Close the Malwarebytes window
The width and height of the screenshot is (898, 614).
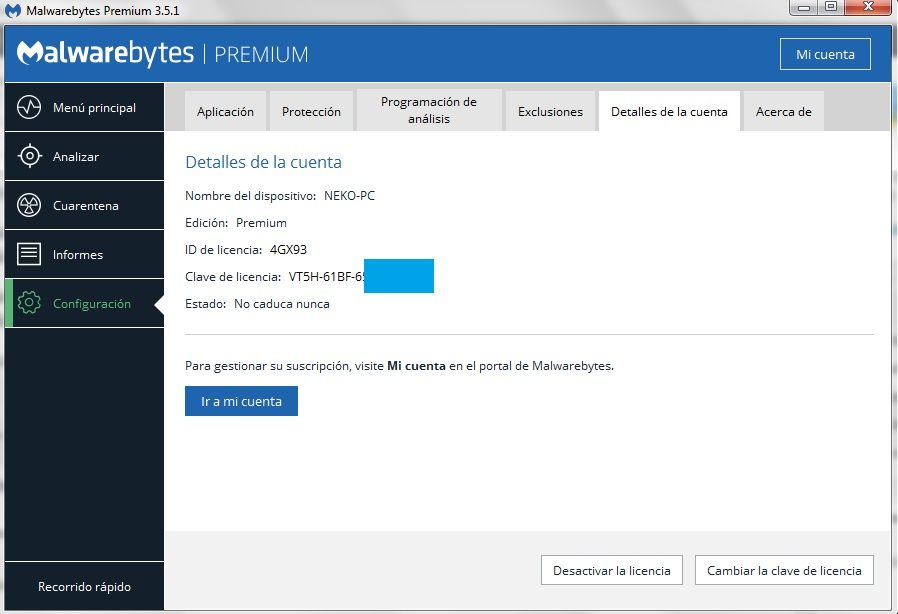coord(866,8)
